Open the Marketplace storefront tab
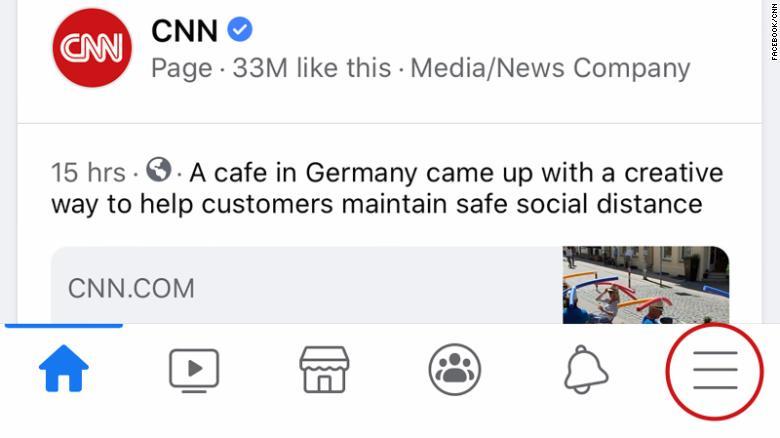 (x=324, y=370)
